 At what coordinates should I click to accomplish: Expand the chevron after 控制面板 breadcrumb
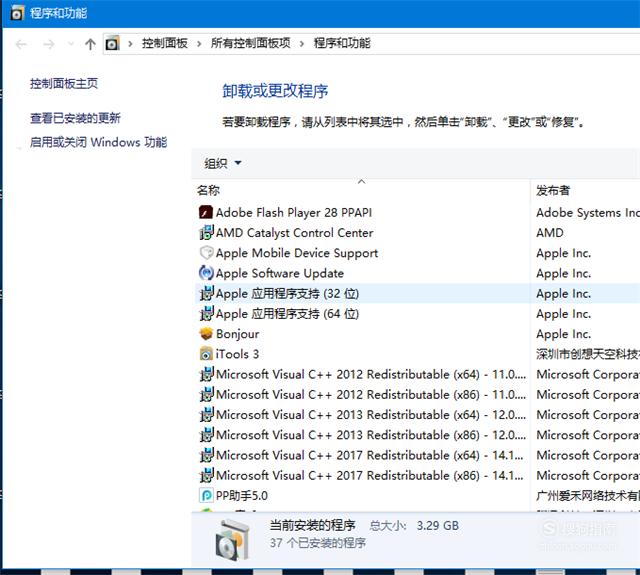[x=199, y=43]
